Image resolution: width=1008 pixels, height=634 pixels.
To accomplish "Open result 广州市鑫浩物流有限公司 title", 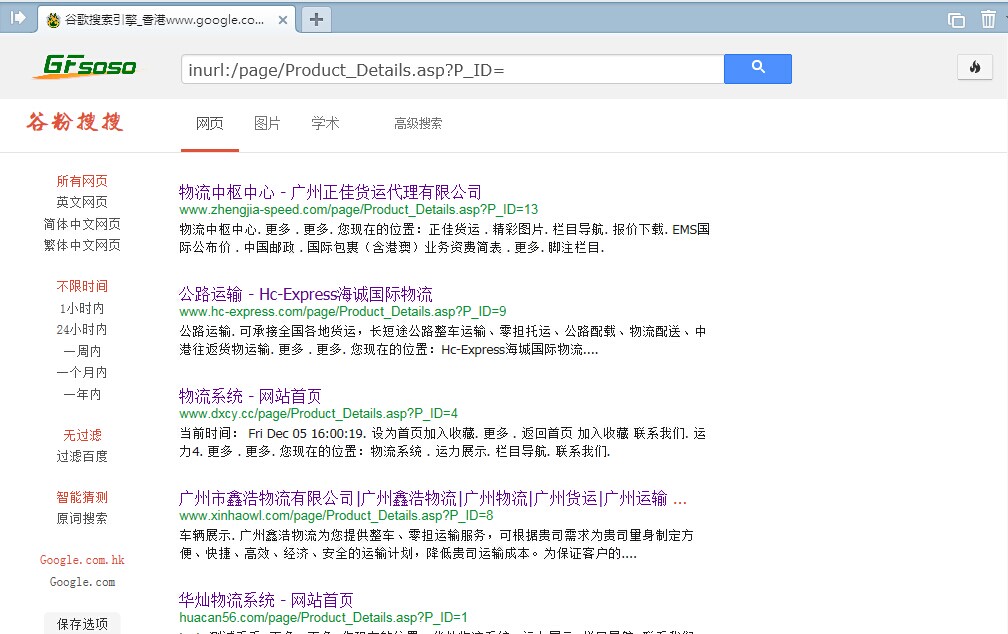I will coord(433,498).
